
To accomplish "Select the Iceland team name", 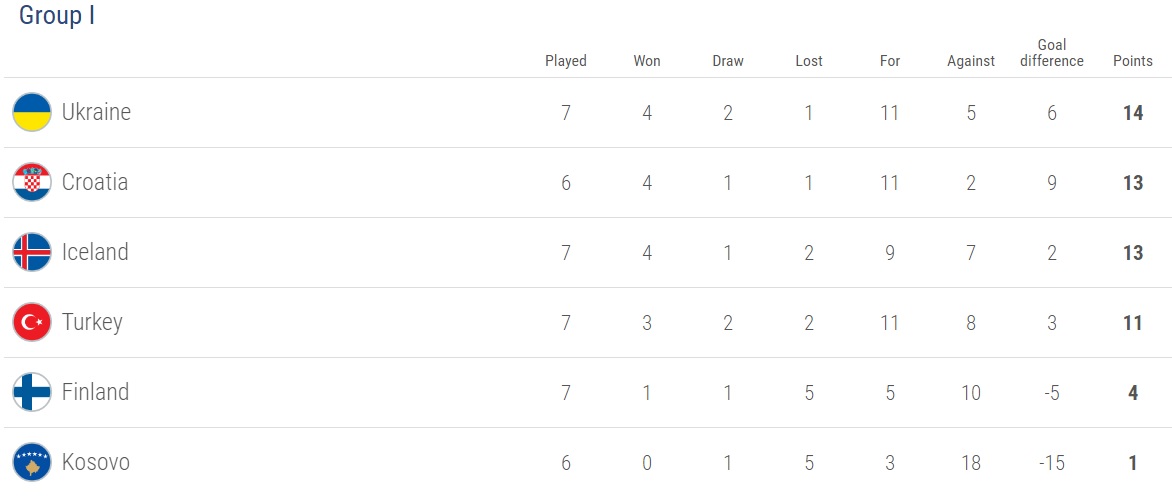I will pyautogui.click(x=95, y=252).
